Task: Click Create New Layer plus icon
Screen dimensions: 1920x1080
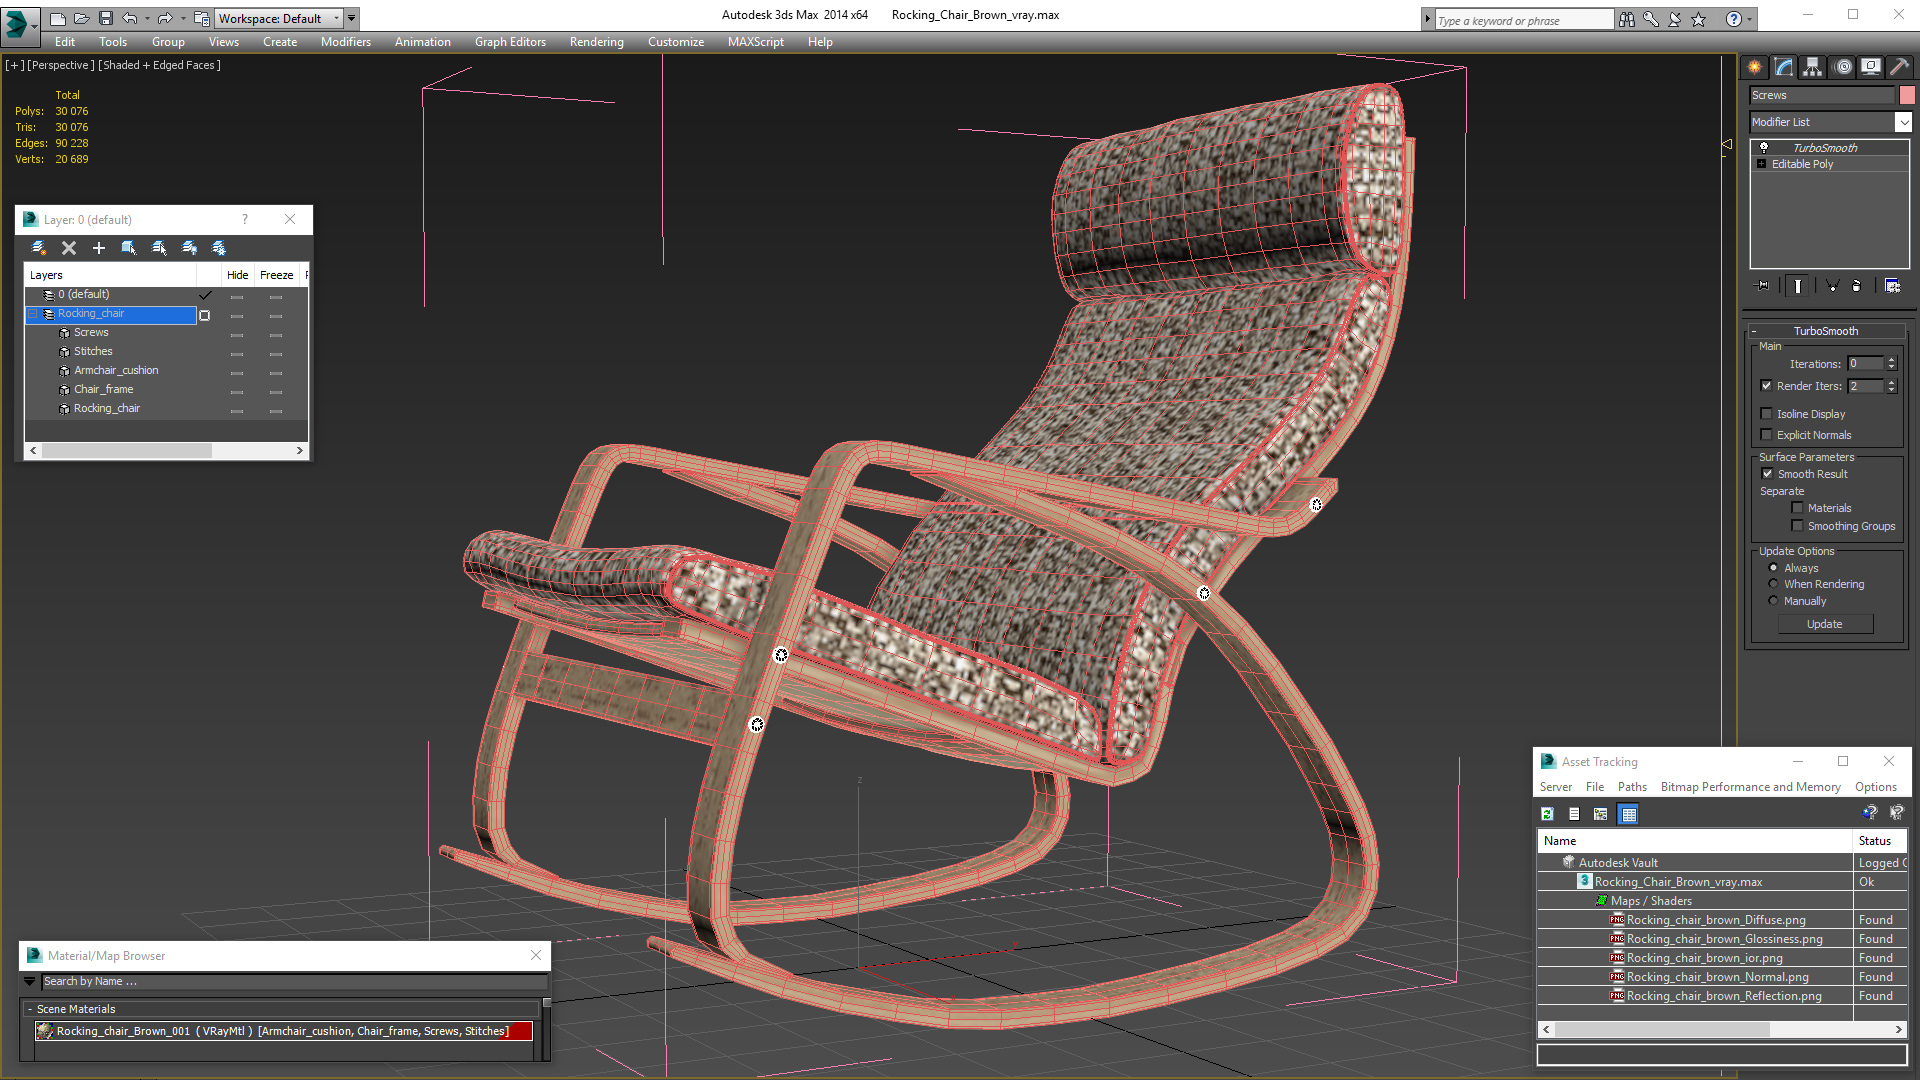Action: pyautogui.click(x=99, y=248)
